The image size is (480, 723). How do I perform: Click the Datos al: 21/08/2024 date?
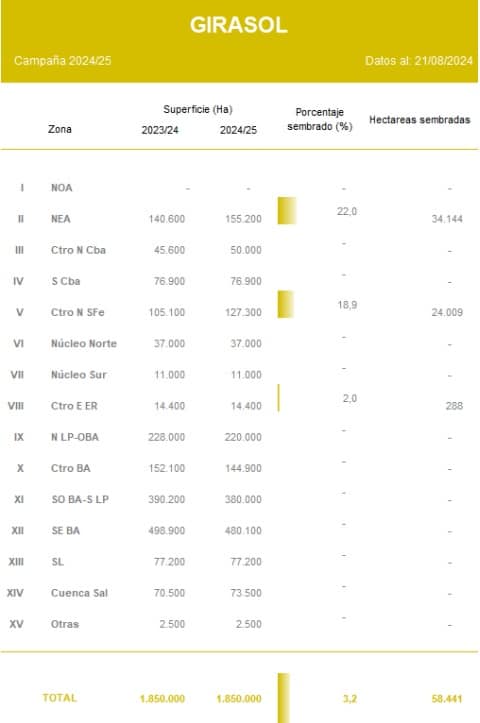click(x=419, y=60)
